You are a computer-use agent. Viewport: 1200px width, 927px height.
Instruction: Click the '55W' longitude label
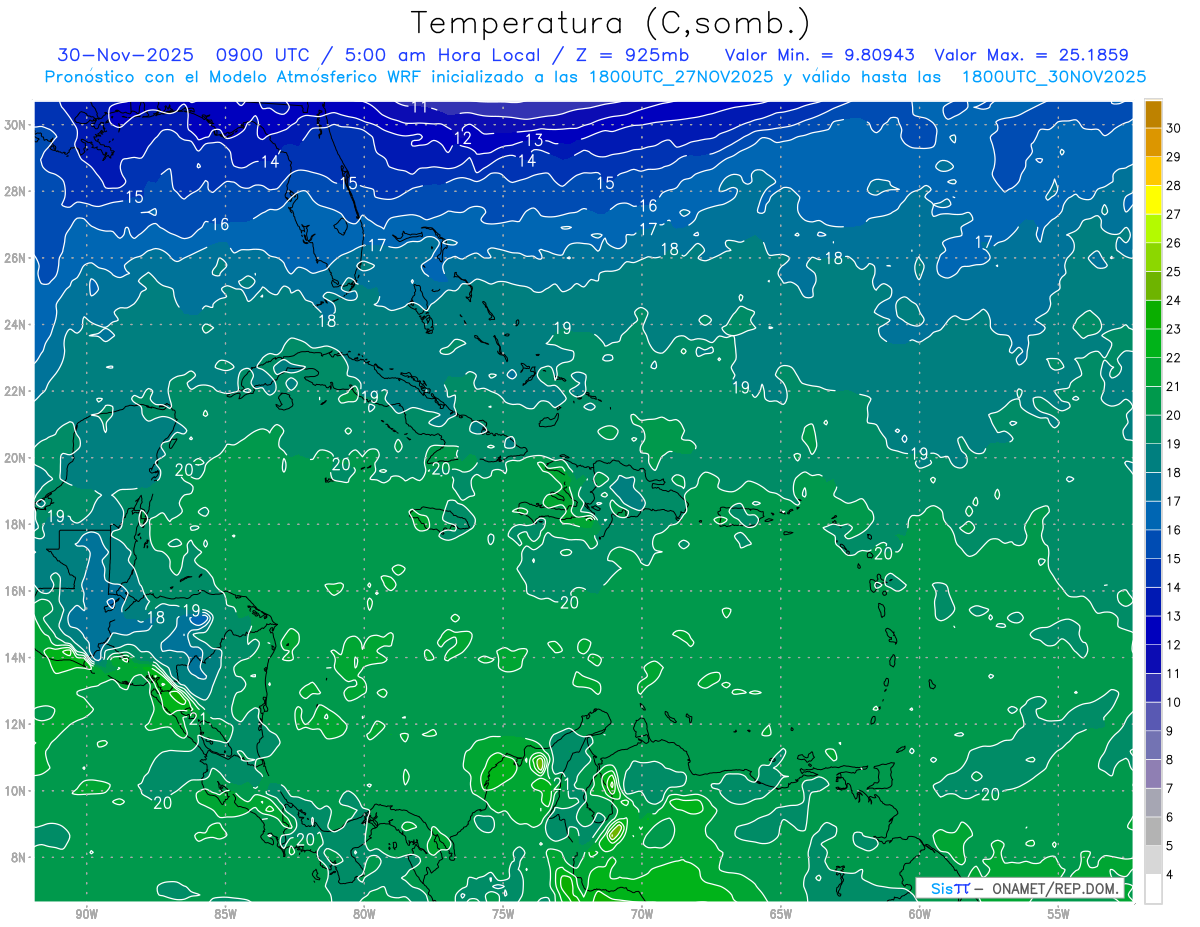[1059, 914]
